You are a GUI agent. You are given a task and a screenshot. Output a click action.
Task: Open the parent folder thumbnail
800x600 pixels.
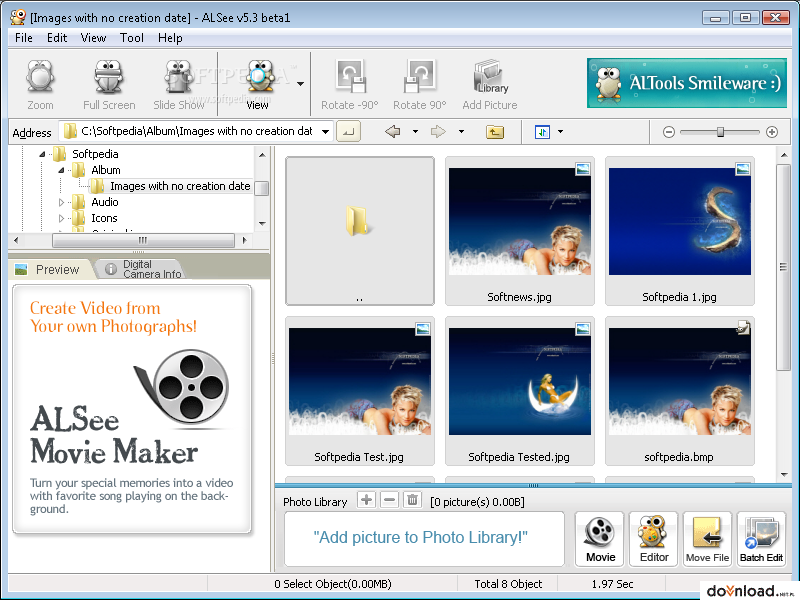point(360,231)
